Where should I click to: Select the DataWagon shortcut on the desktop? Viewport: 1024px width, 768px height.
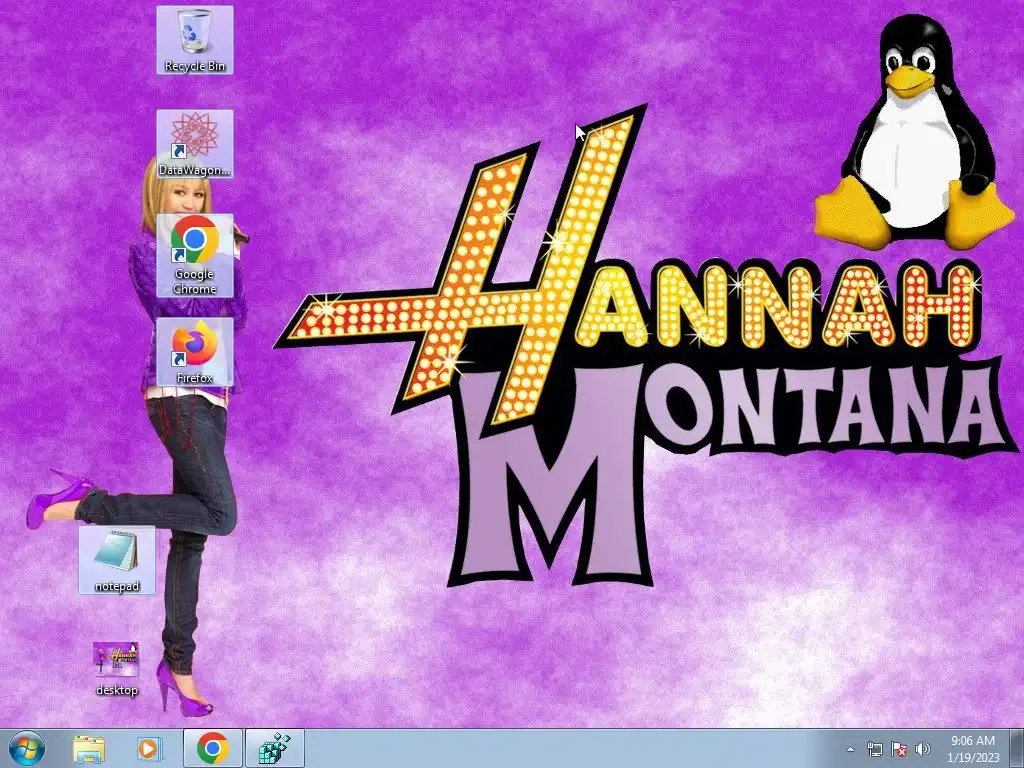tap(195, 144)
